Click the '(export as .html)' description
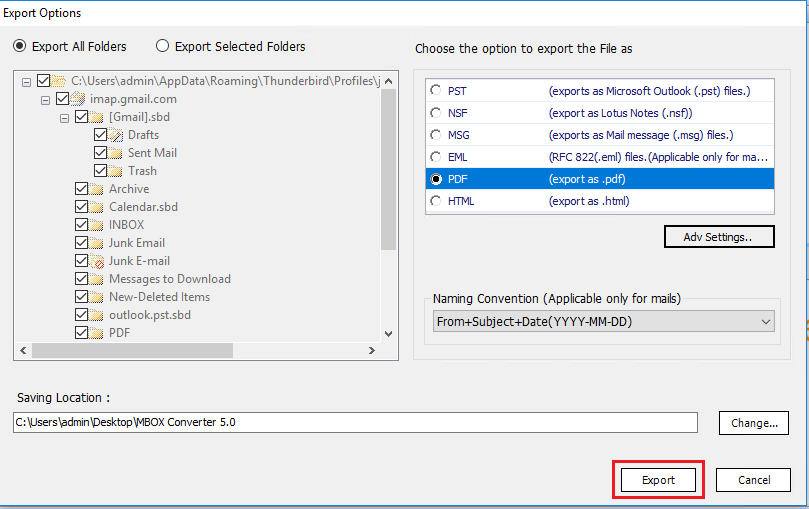809x509 pixels. [589, 201]
